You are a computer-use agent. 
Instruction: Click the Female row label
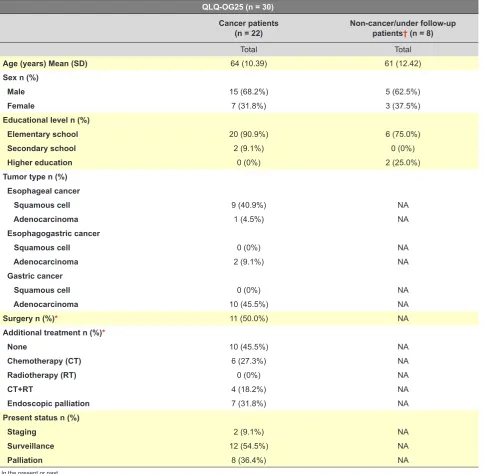(21, 106)
